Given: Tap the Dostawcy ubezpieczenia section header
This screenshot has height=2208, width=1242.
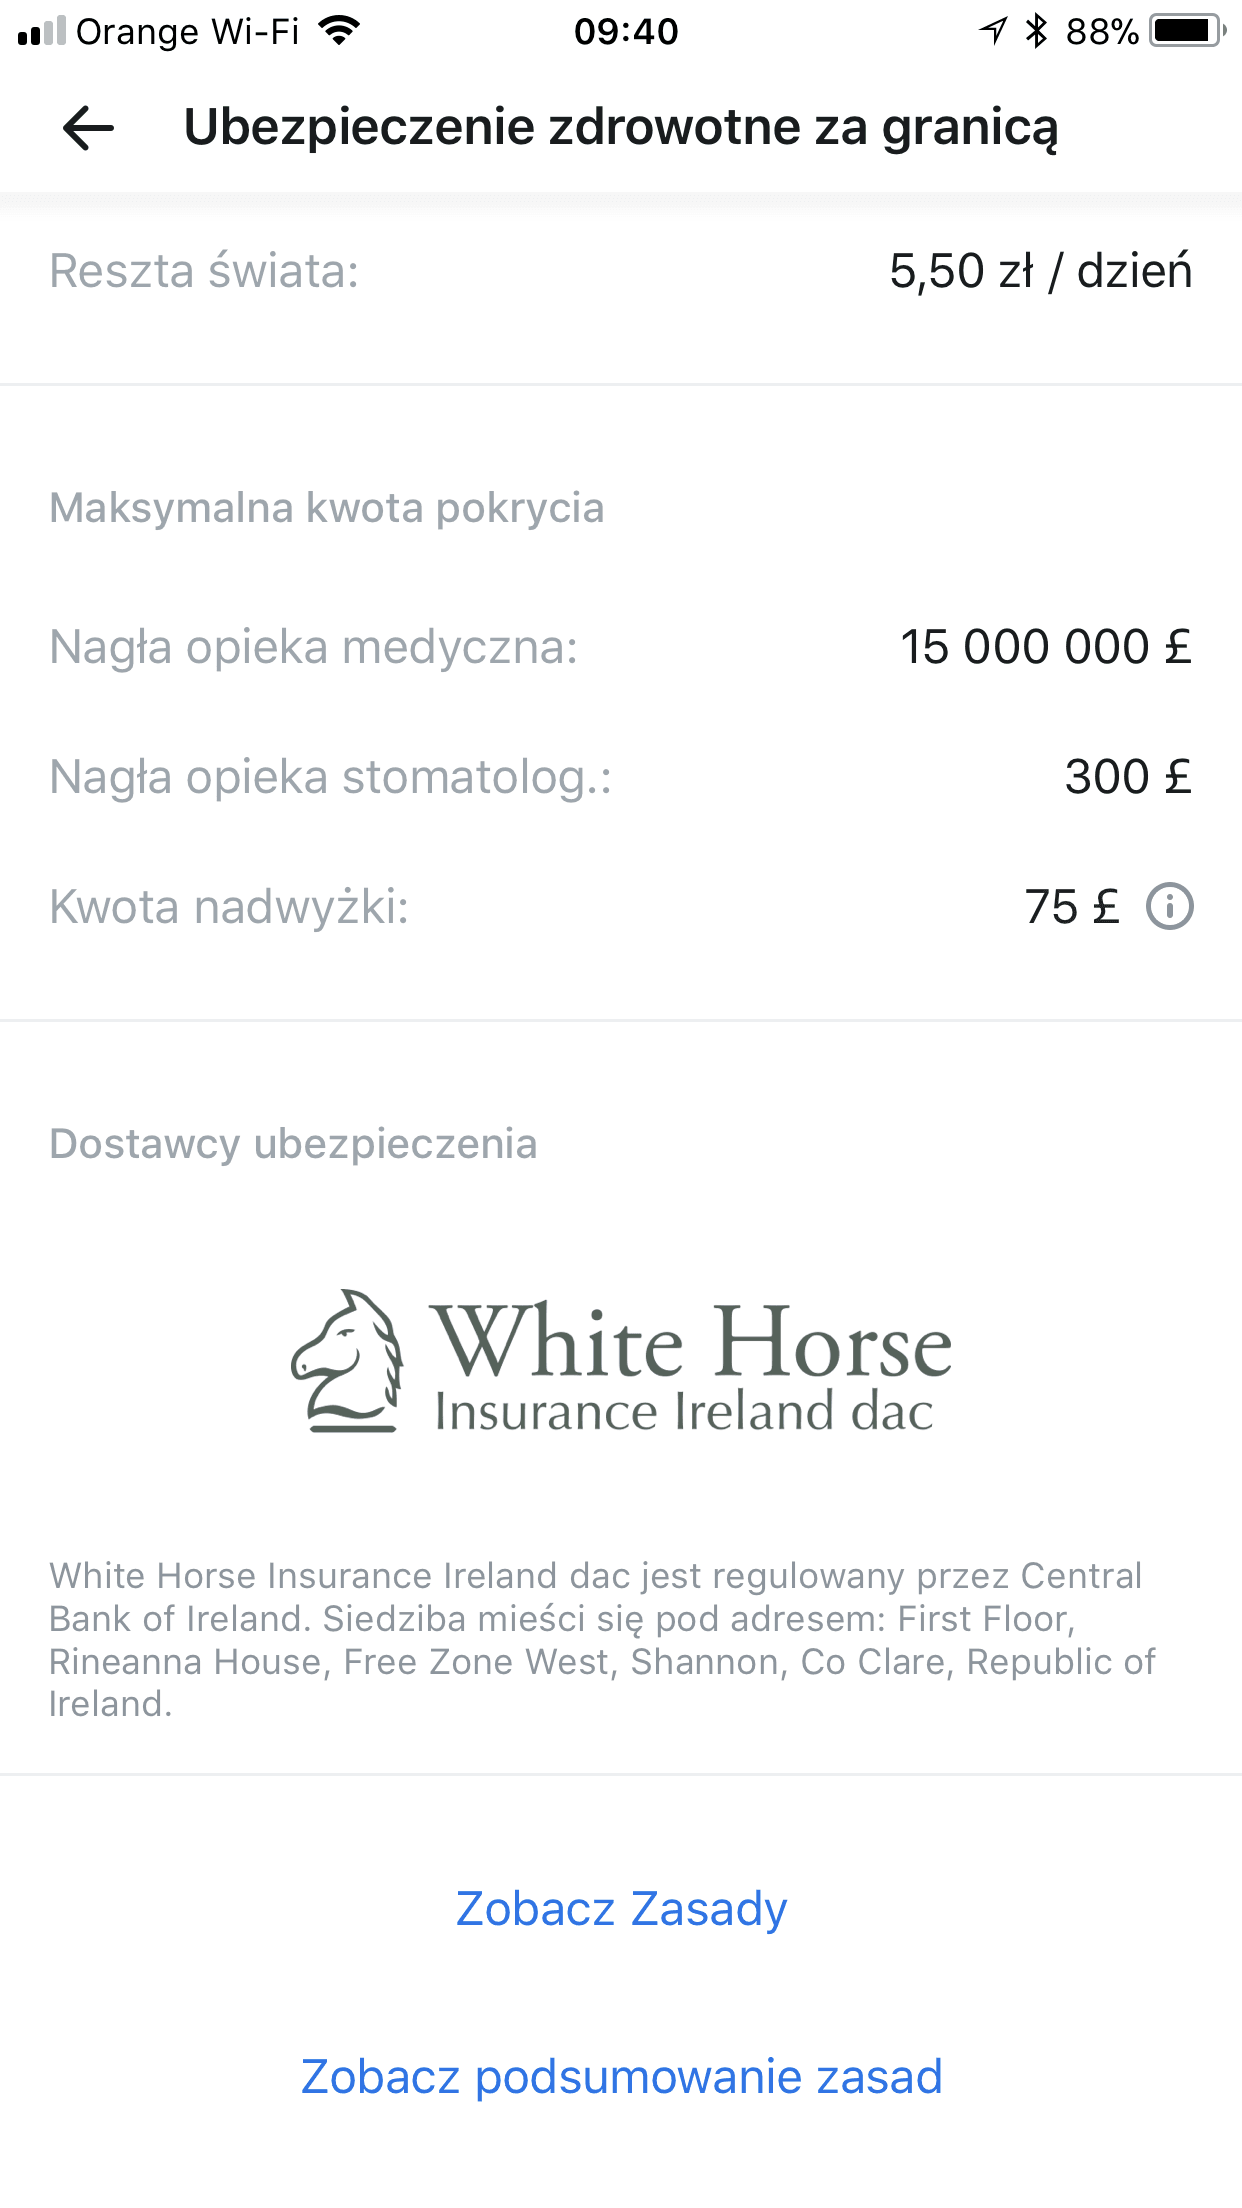Looking at the screenshot, I should (293, 1143).
